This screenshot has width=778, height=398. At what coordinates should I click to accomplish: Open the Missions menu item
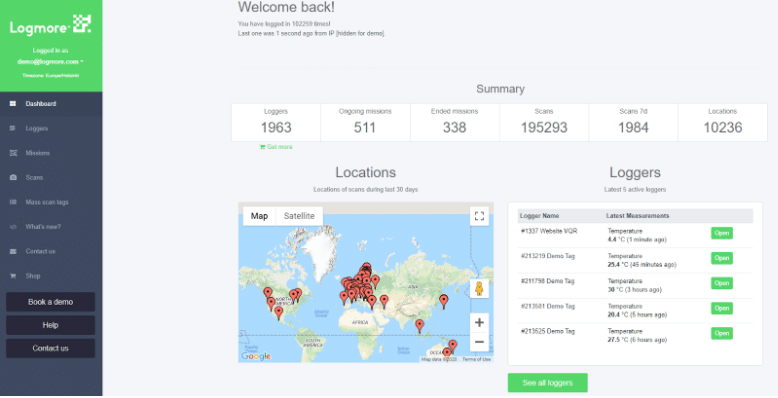pyautogui.click(x=51, y=153)
